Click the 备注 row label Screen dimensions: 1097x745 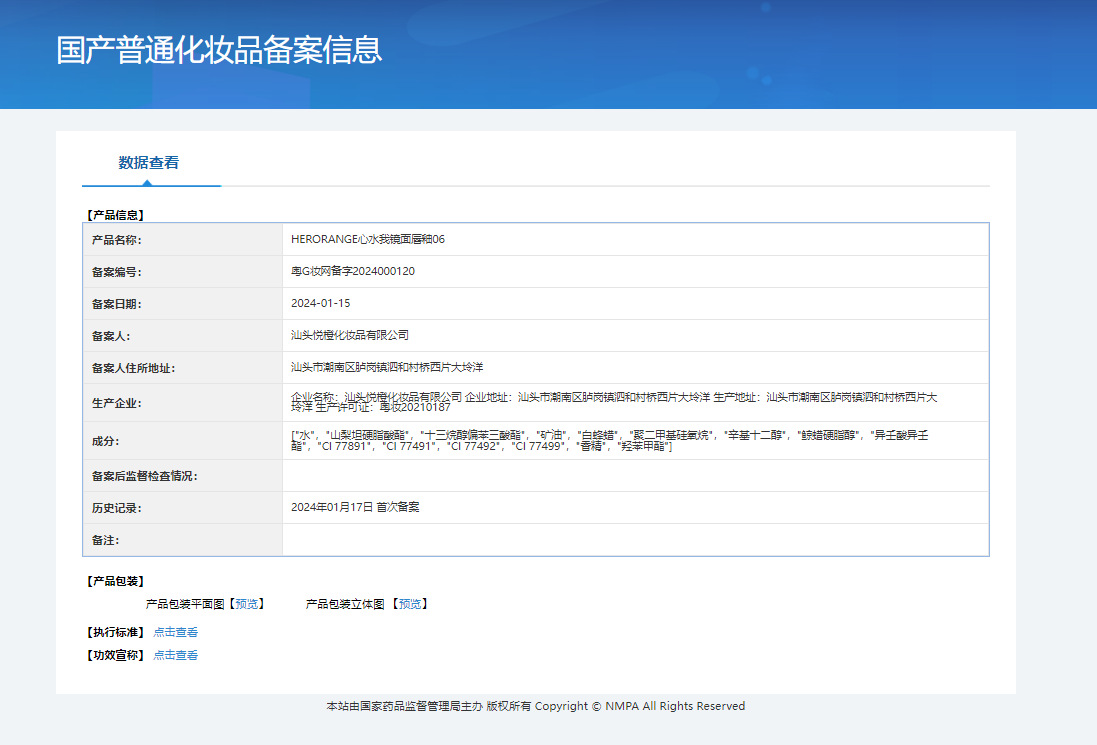105,541
